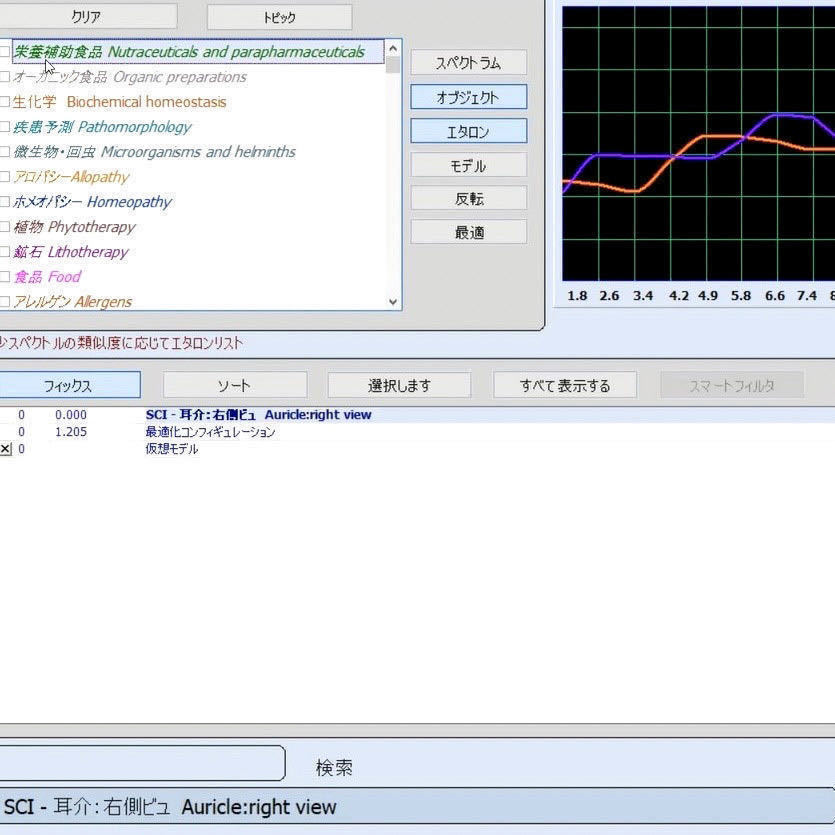Toggle the エタロン button
835x835 pixels.
coord(468,131)
